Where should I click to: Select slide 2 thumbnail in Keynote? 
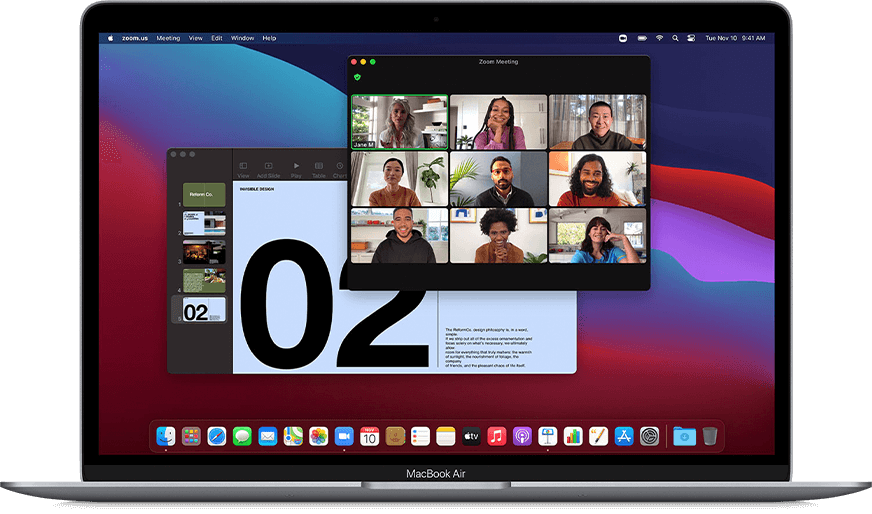coord(204,224)
